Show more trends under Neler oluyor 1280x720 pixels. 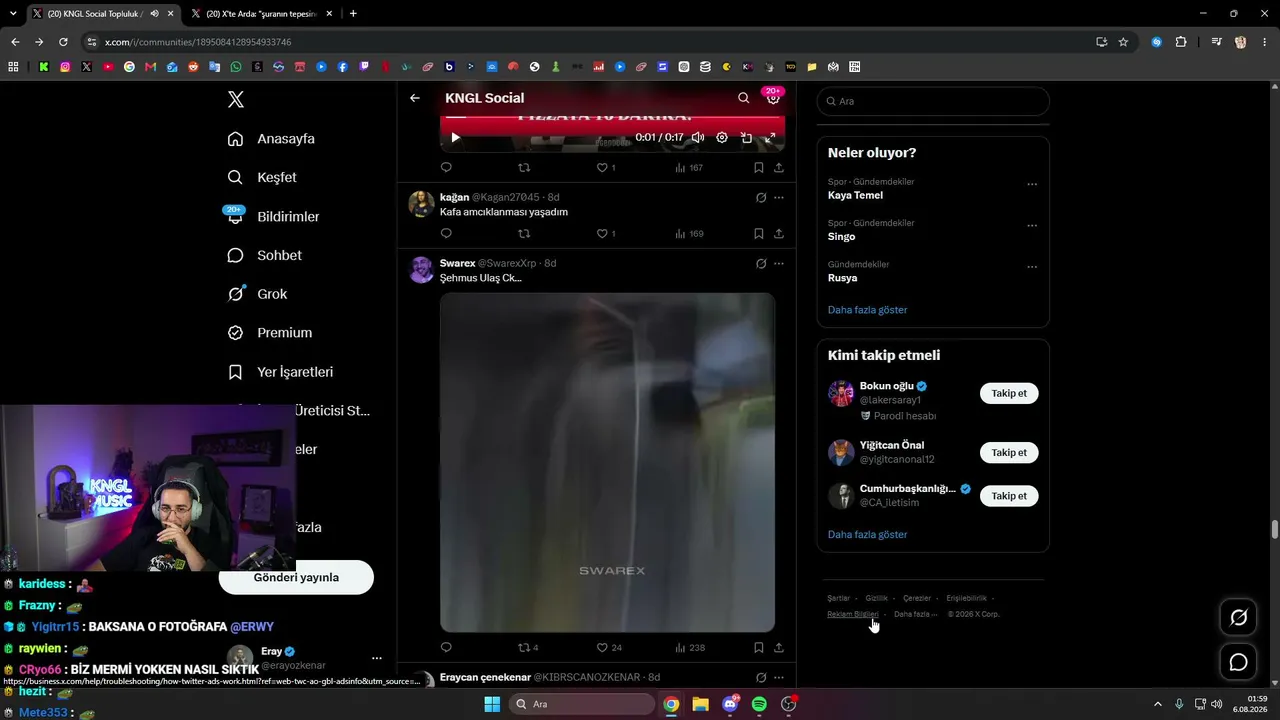(x=868, y=310)
